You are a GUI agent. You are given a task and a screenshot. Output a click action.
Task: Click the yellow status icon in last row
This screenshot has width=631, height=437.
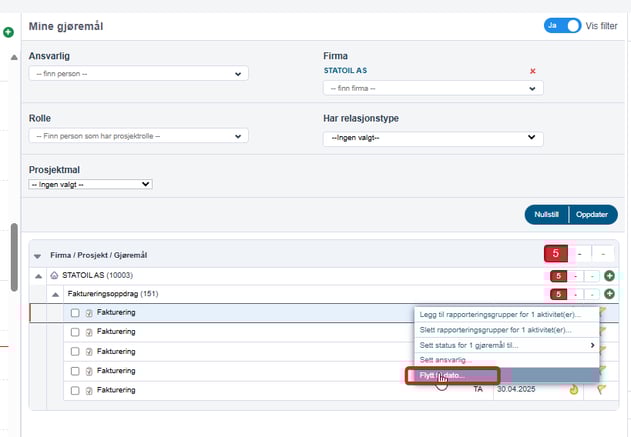tap(573, 389)
